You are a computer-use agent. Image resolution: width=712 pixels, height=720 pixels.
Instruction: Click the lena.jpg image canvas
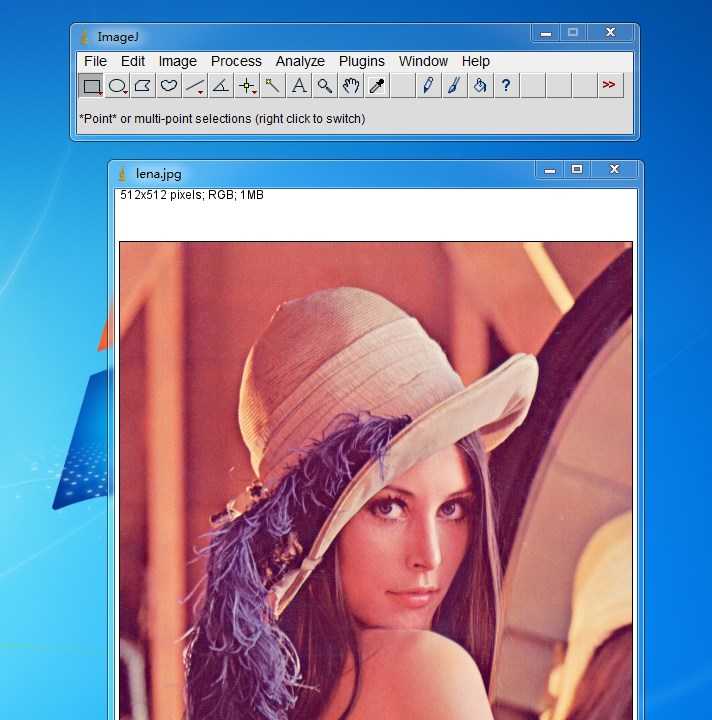tap(376, 480)
